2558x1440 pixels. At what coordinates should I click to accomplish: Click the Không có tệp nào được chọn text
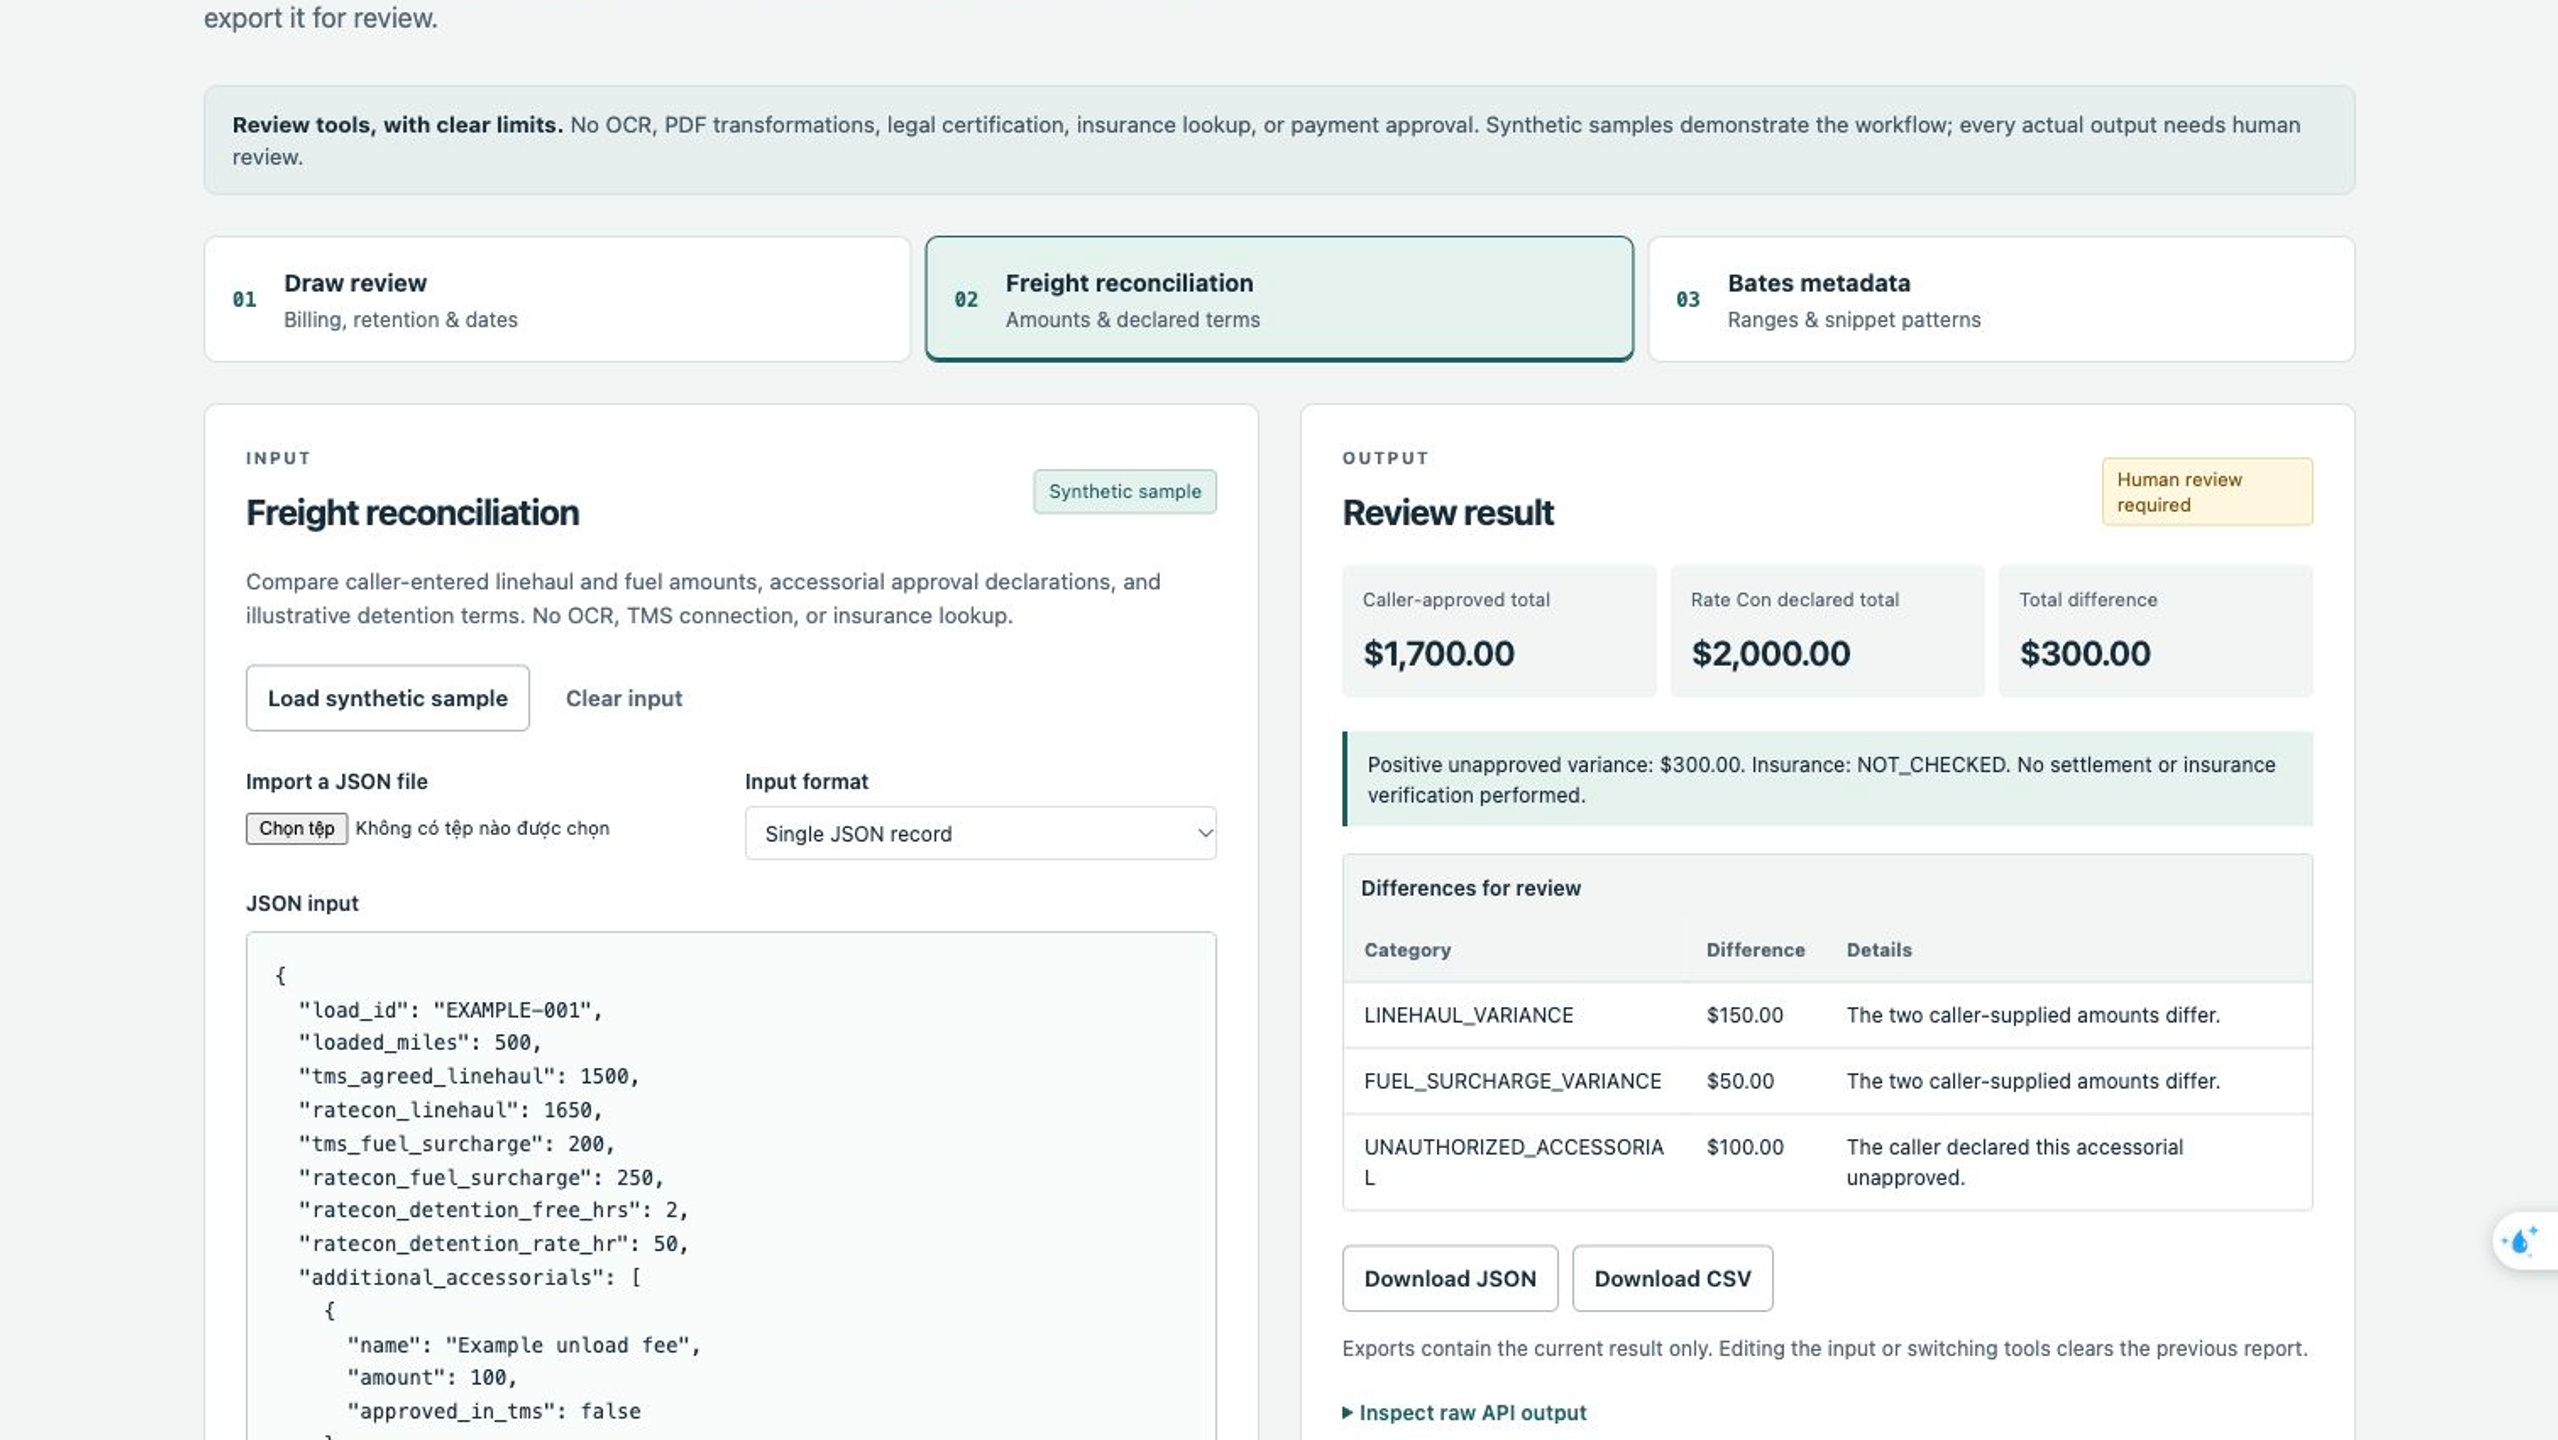coord(482,828)
